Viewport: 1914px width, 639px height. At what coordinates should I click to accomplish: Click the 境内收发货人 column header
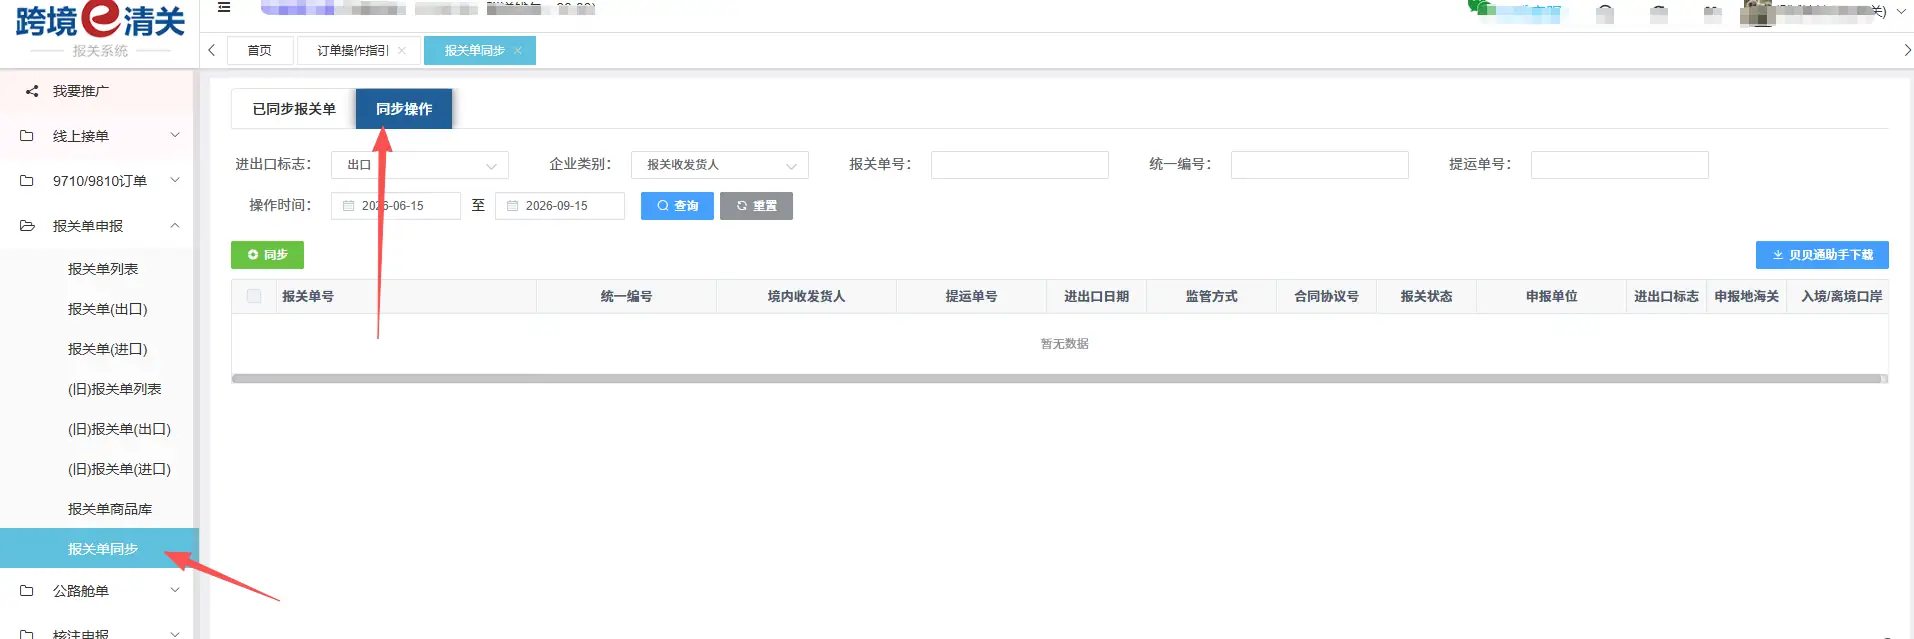(x=807, y=296)
